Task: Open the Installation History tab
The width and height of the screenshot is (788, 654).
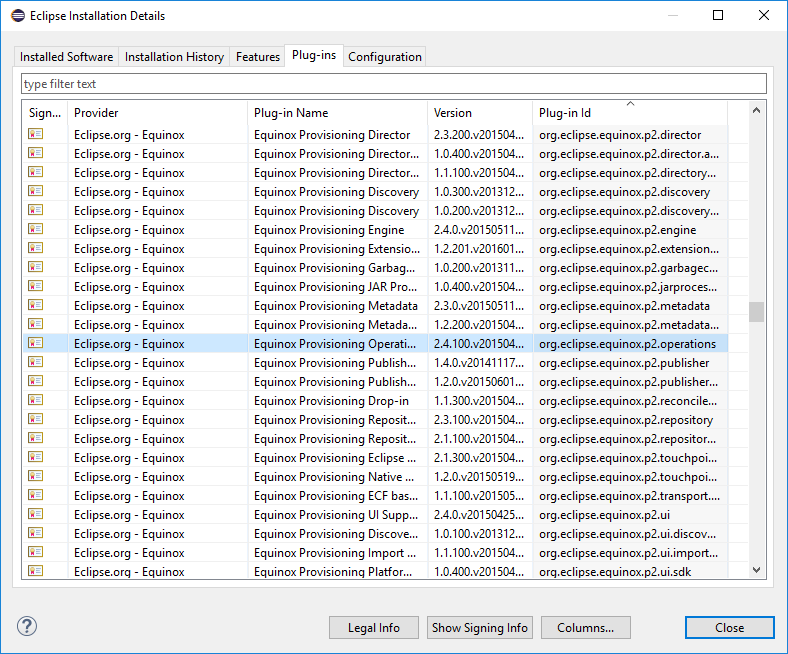Action: (x=174, y=57)
